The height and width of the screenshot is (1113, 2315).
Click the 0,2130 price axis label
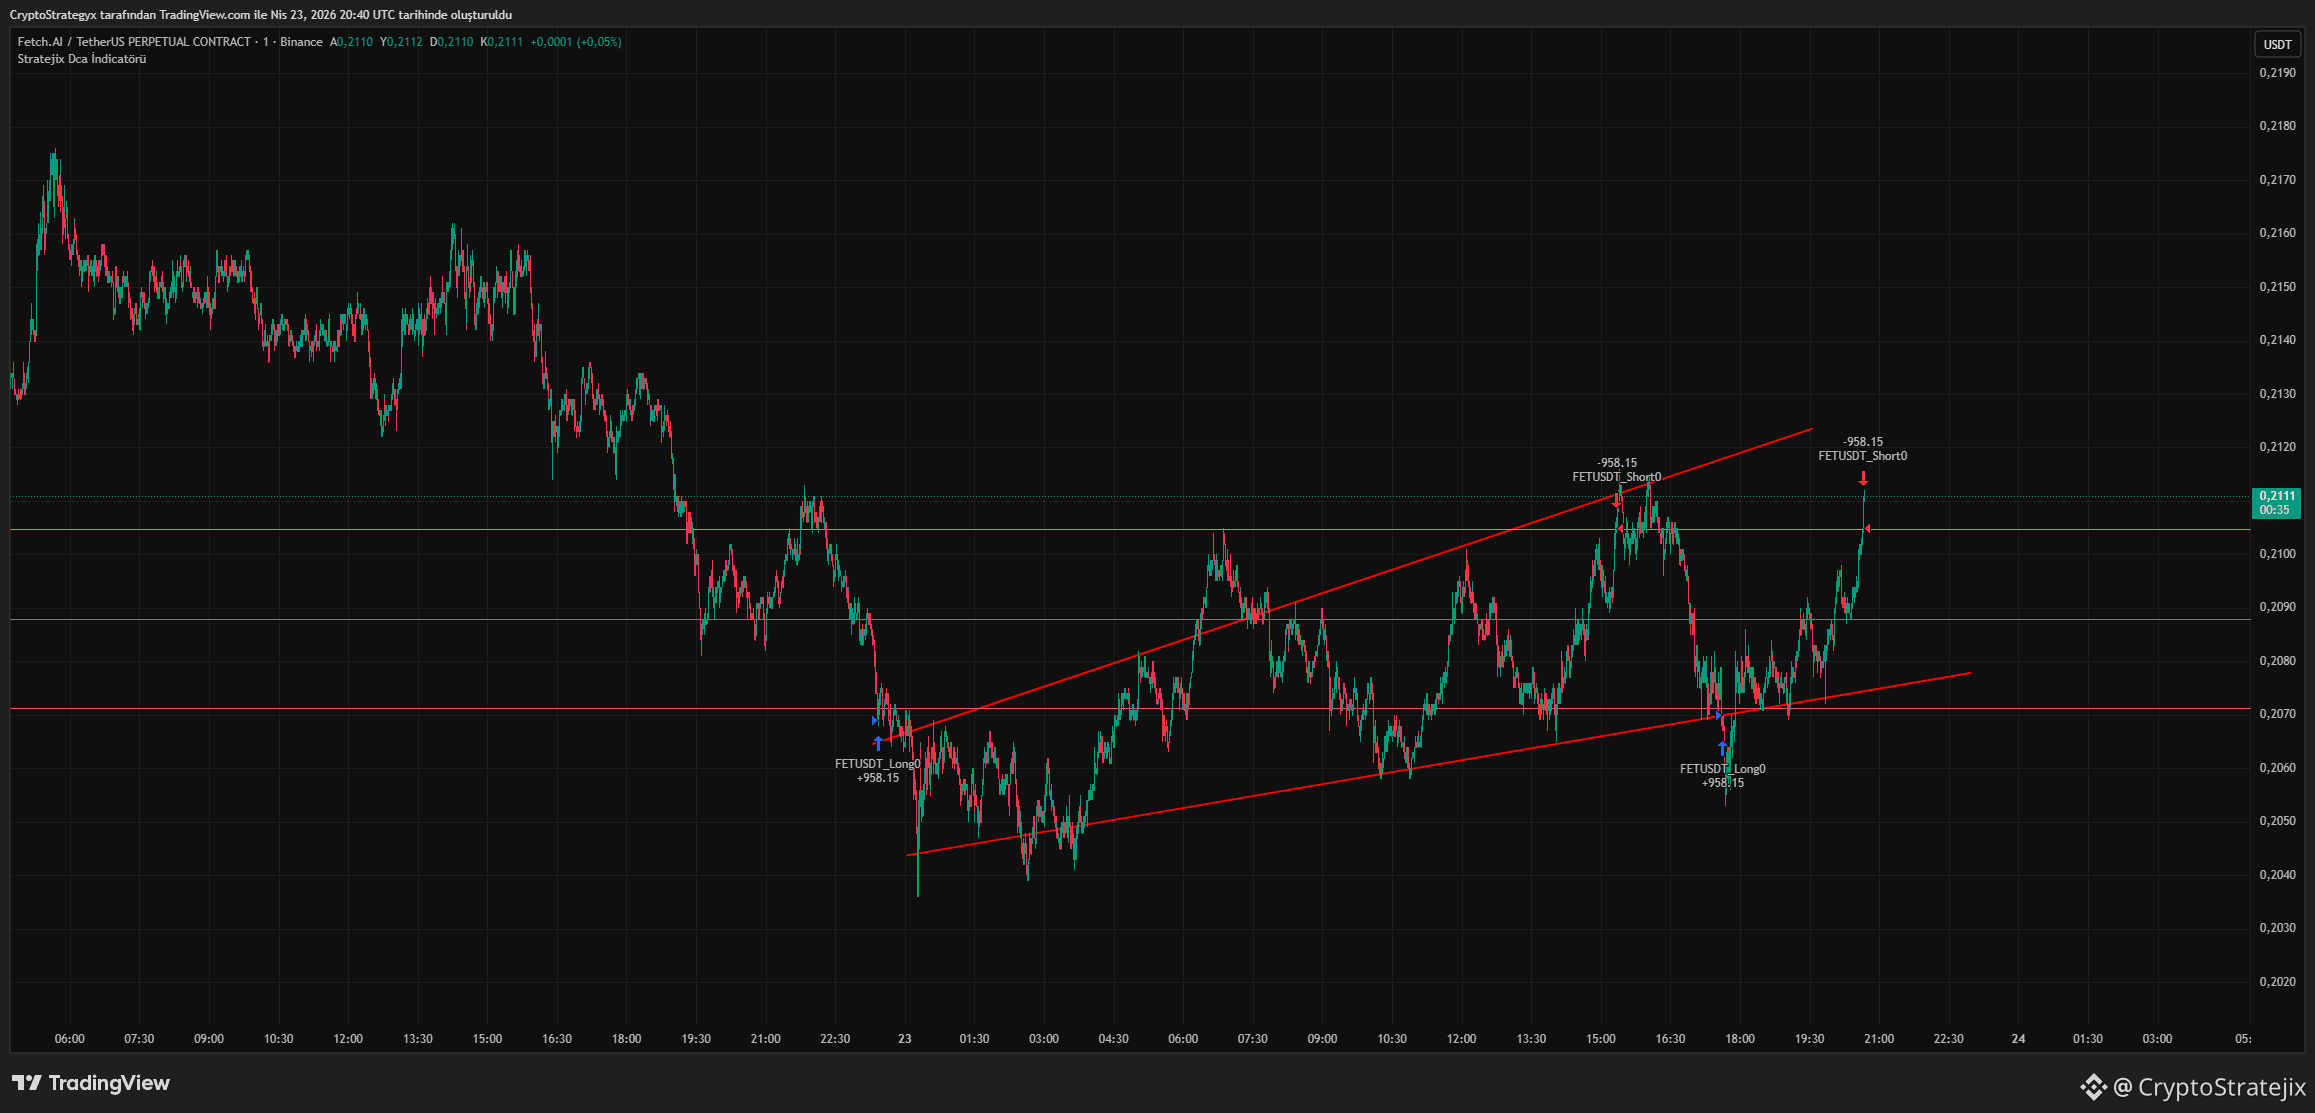point(2277,394)
